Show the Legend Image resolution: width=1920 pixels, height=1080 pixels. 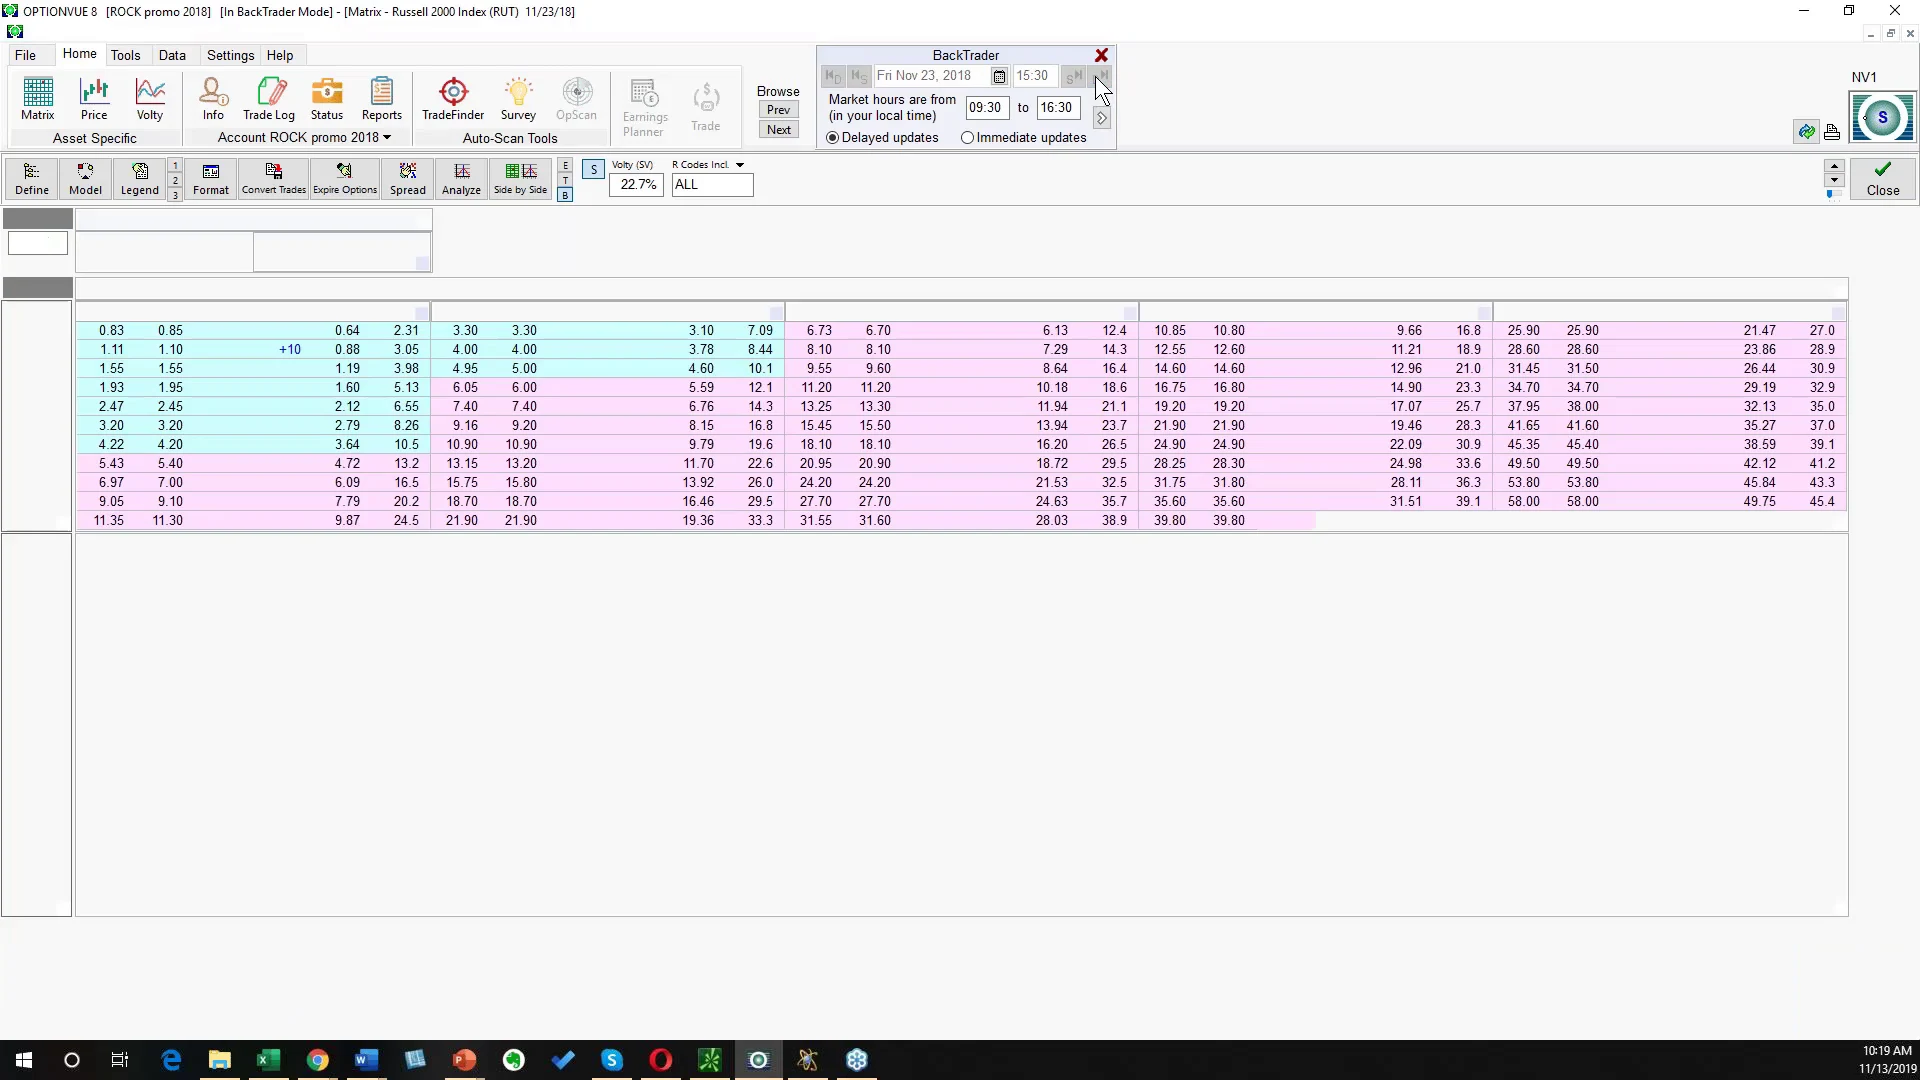click(x=140, y=179)
